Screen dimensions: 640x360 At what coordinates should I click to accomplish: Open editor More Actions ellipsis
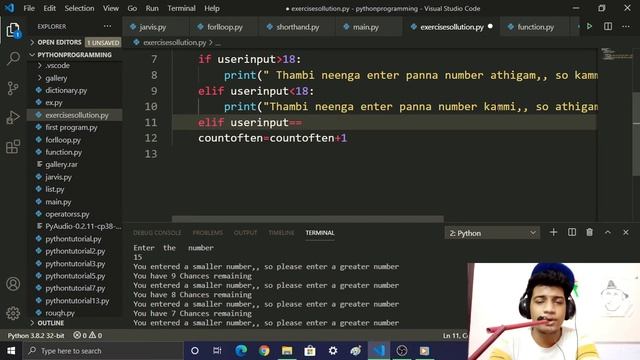click(x=626, y=27)
